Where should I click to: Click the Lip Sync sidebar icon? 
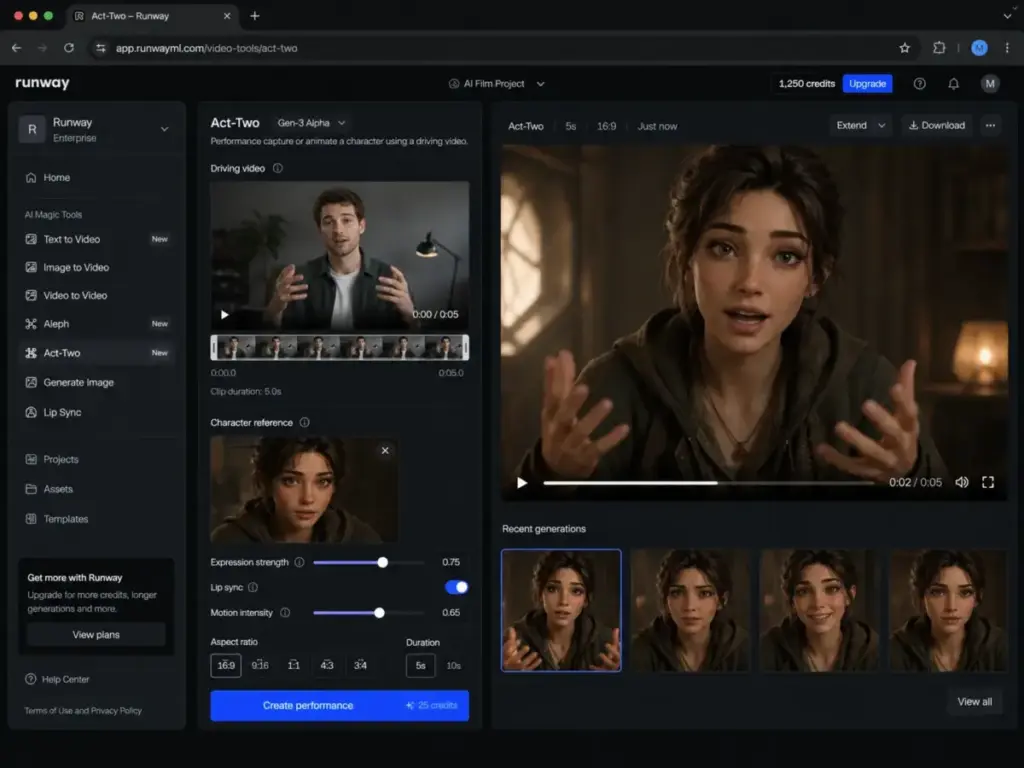coord(31,412)
